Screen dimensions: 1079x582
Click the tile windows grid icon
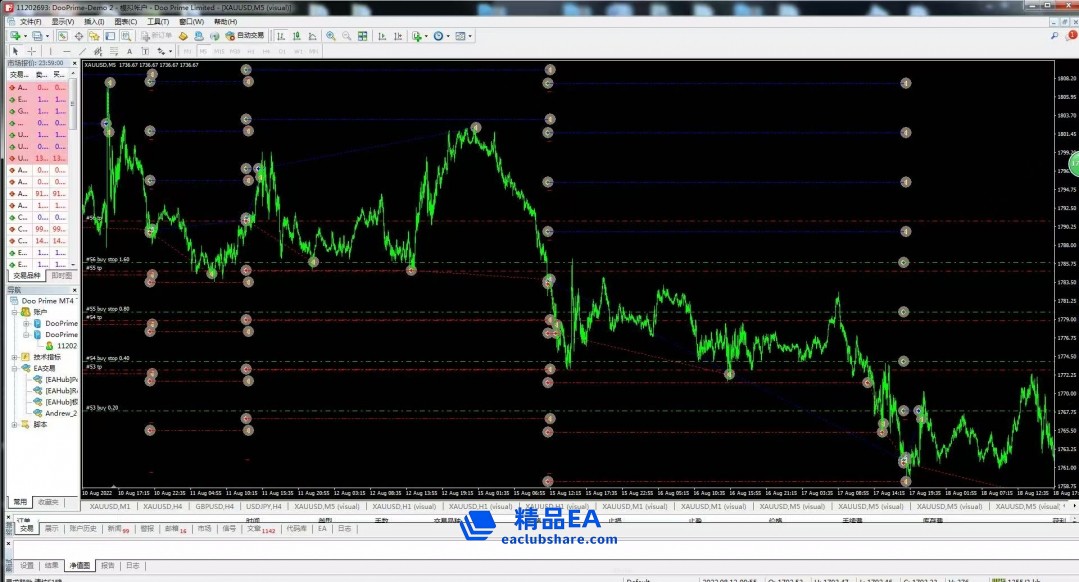tap(362, 36)
